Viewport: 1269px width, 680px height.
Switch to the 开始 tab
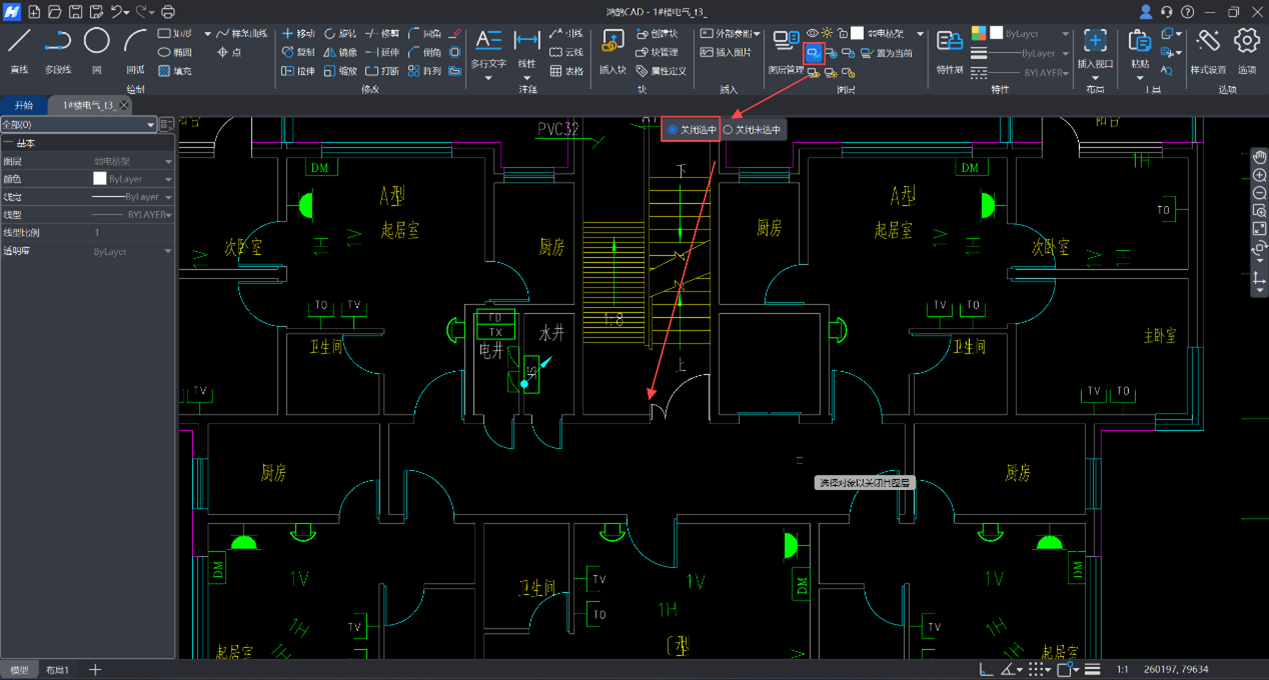tap(23, 105)
